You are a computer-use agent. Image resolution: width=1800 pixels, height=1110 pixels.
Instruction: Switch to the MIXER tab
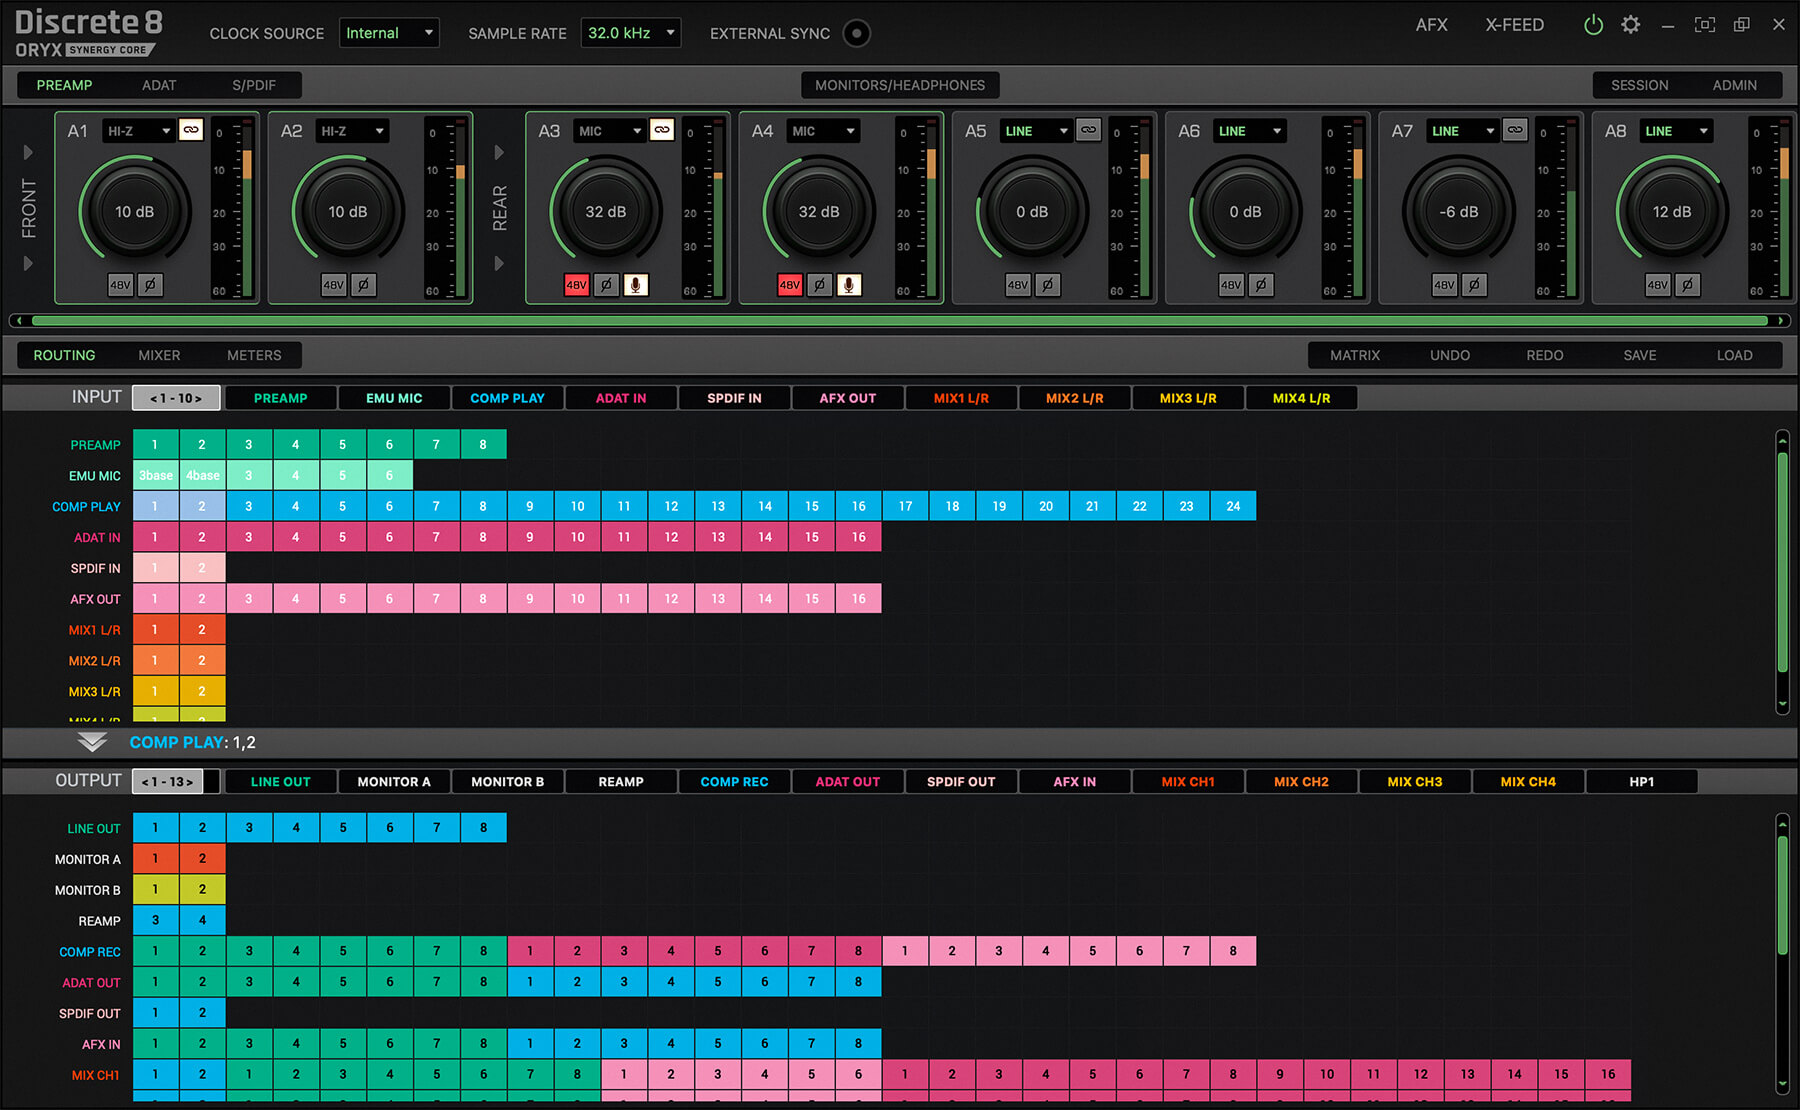tap(159, 355)
